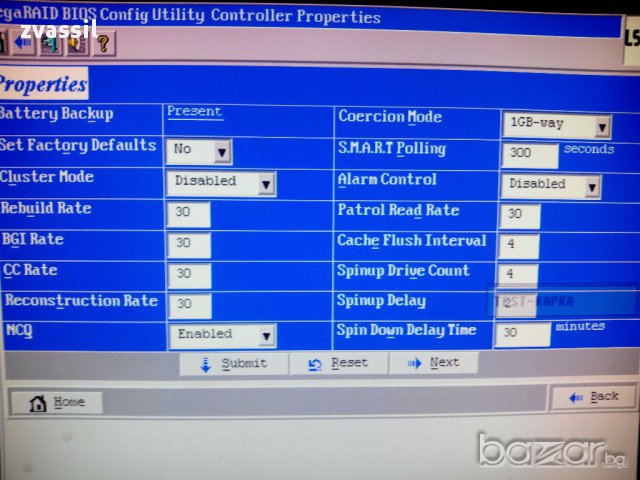This screenshot has height=480, width=640.
Task: Click the speaker sound toolbar icon
Action: pyautogui.click(x=75, y=43)
